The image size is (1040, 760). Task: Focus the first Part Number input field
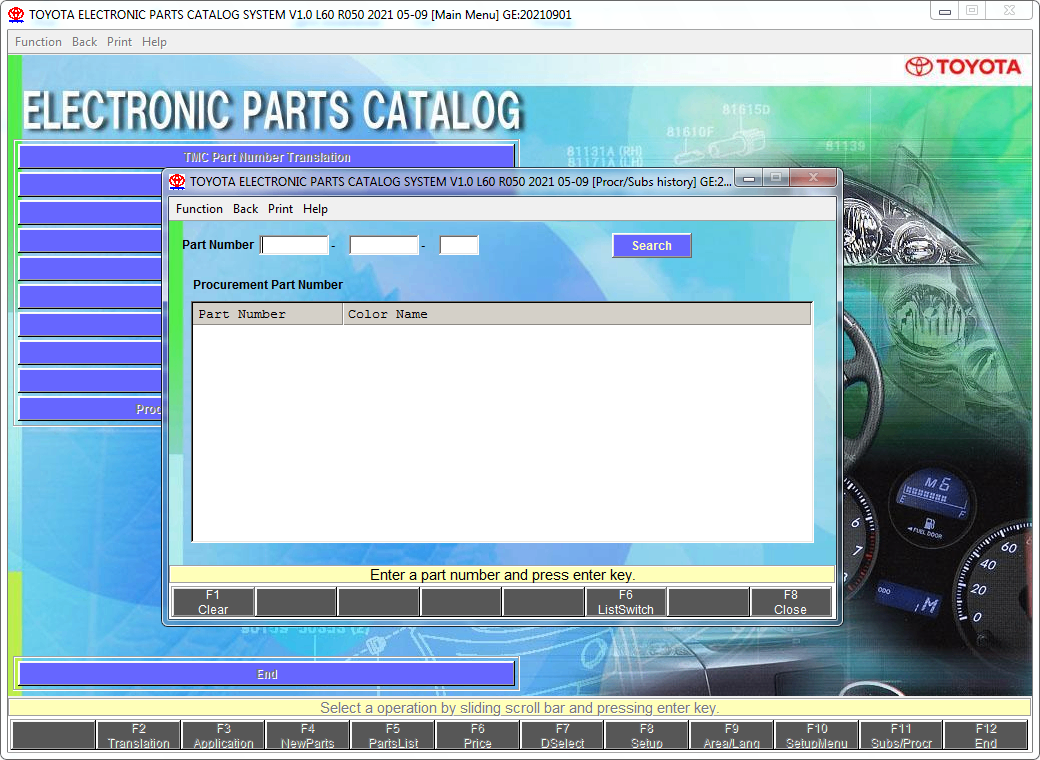pos(294,245)
